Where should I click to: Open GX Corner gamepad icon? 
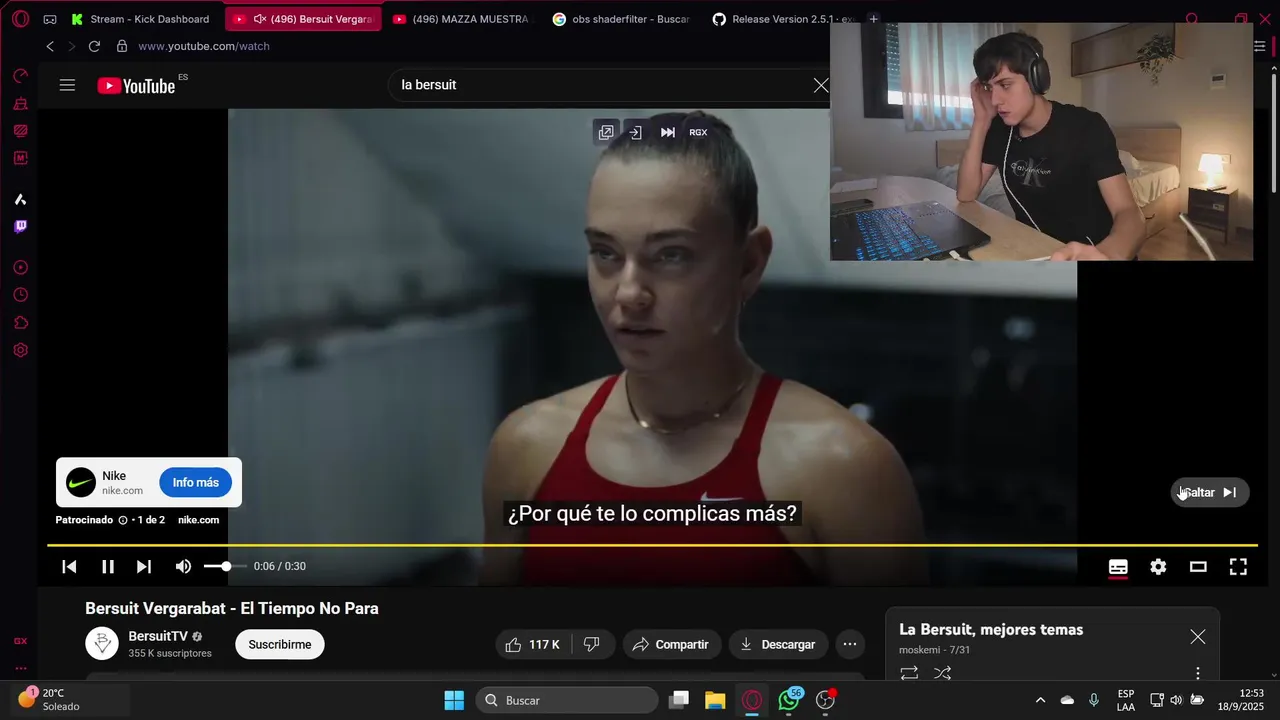[50, 19]
